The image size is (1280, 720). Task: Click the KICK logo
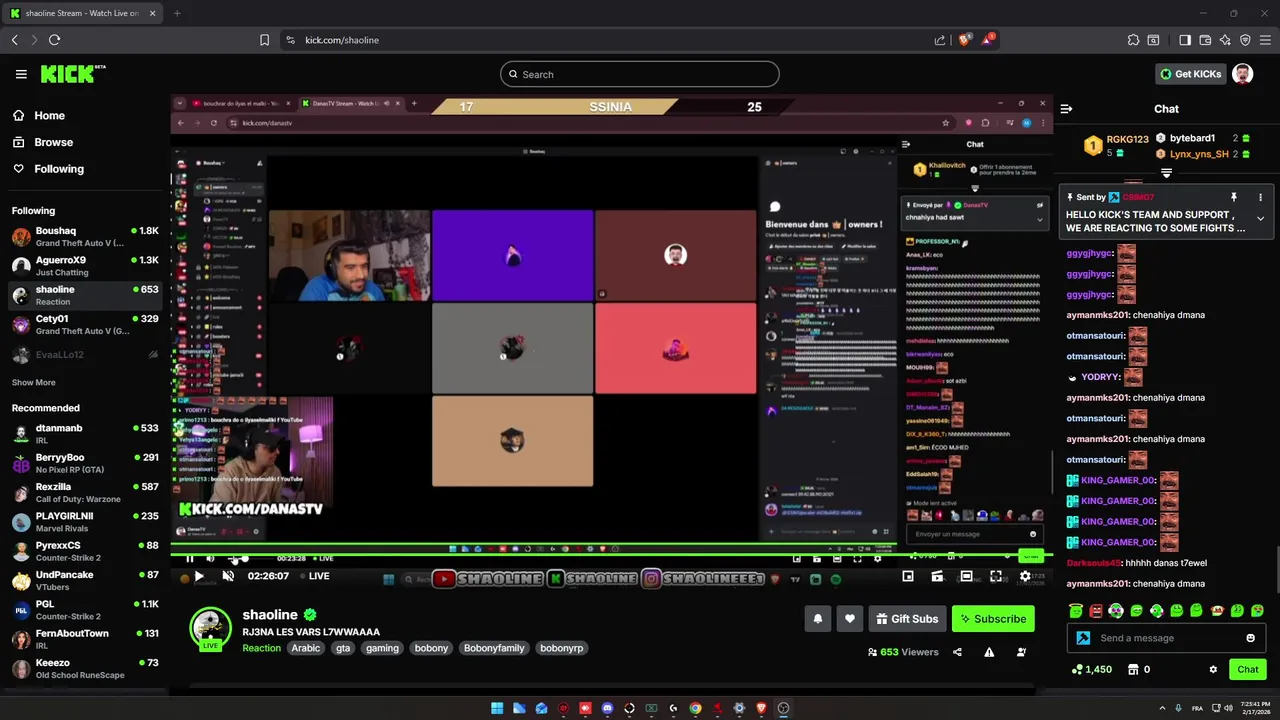73,74
